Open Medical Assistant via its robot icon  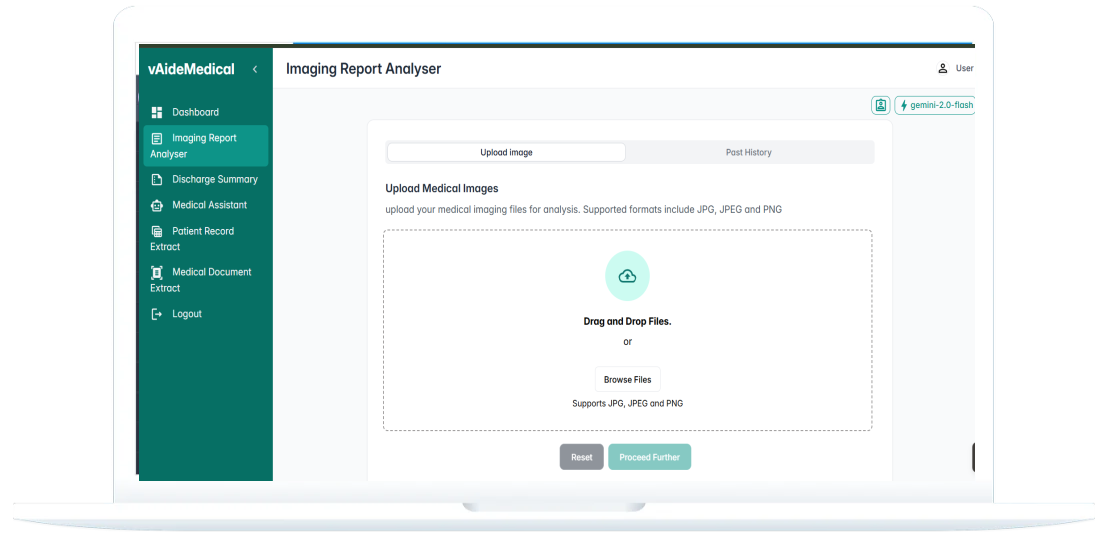tap(156, 205)
